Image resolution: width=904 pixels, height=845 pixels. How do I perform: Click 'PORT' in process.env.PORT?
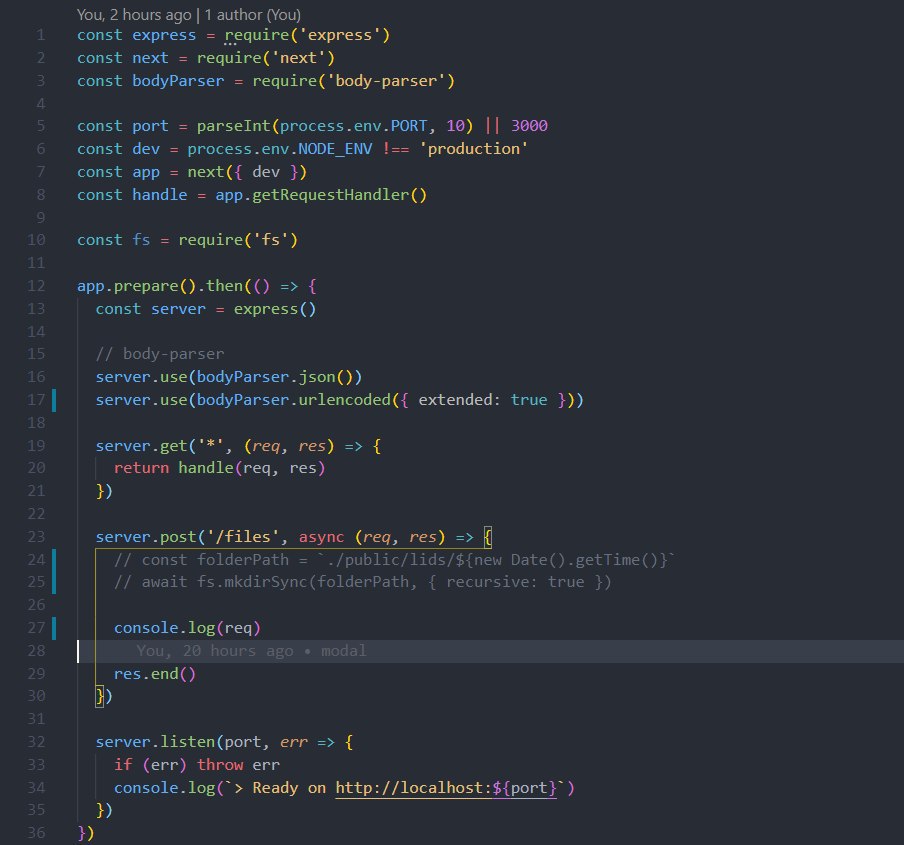[409, 126]
